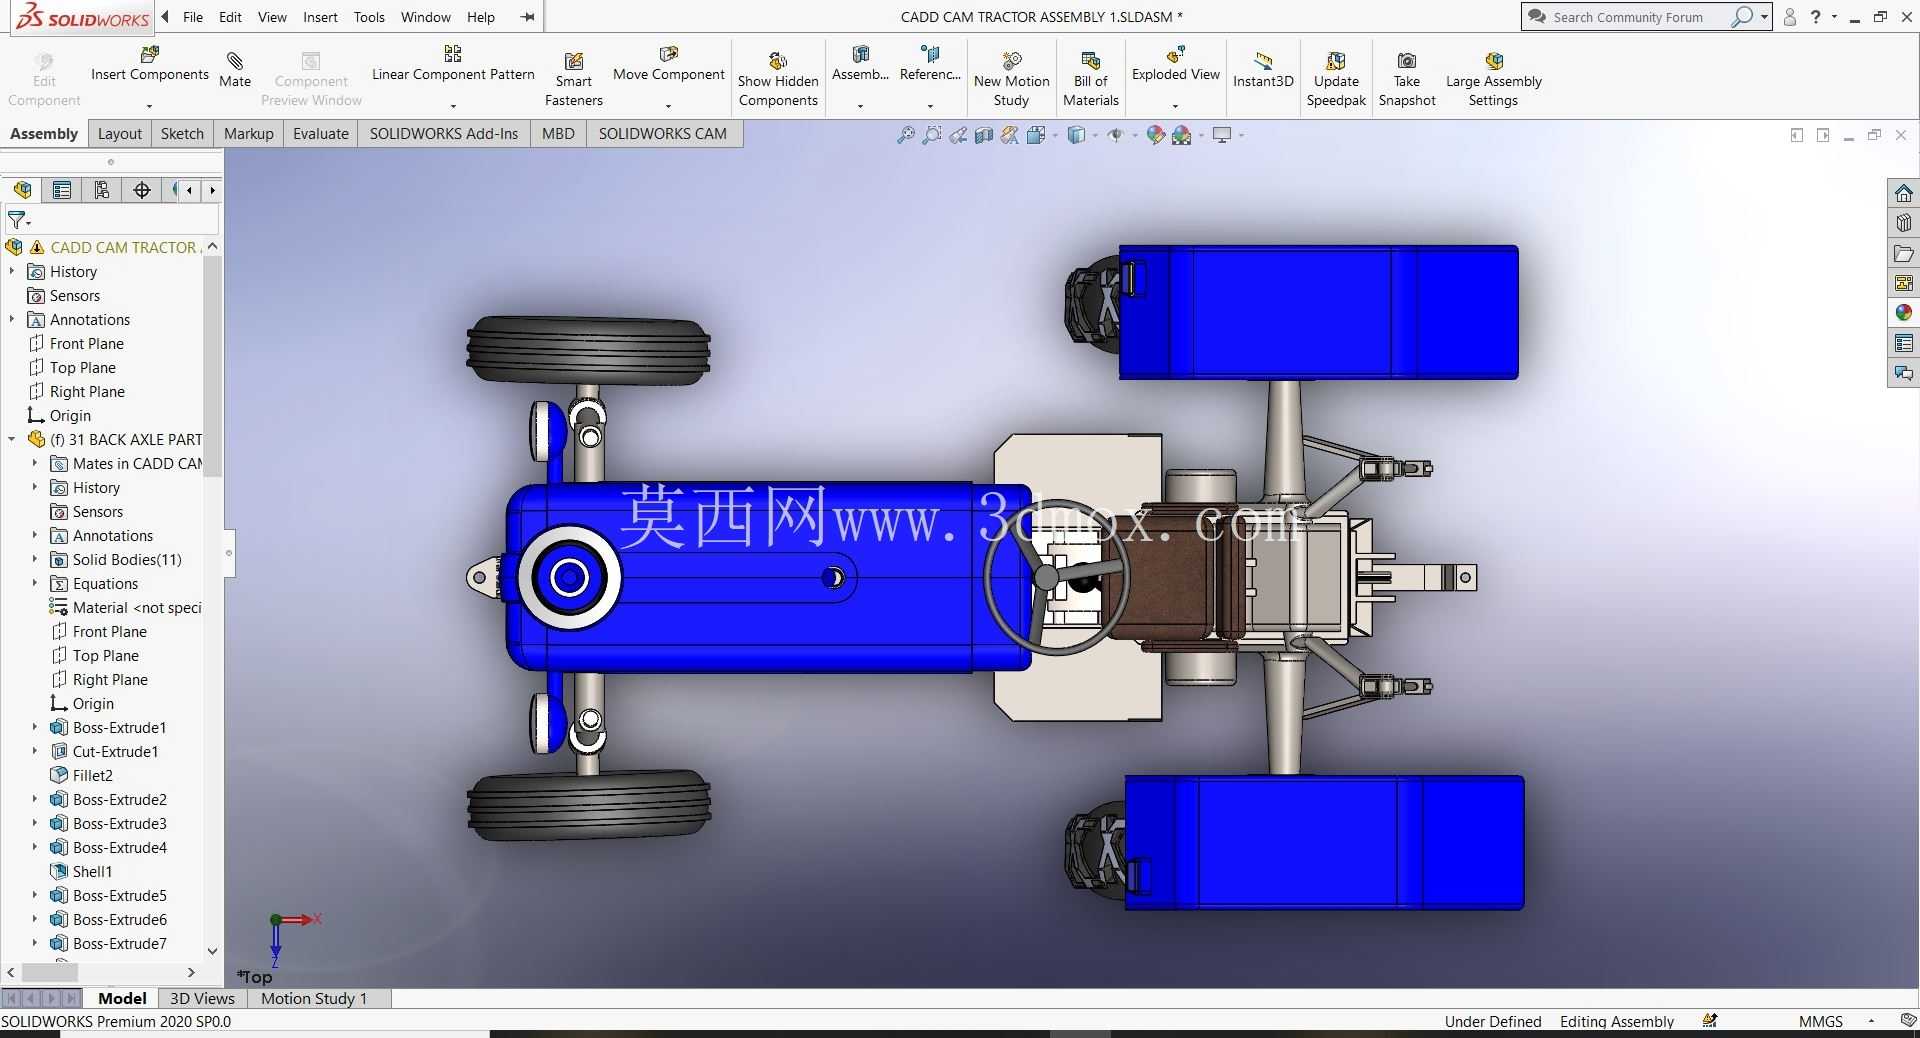Open the Design Library pane
Viewport: 1920px width, 1038px height.
1904,223
